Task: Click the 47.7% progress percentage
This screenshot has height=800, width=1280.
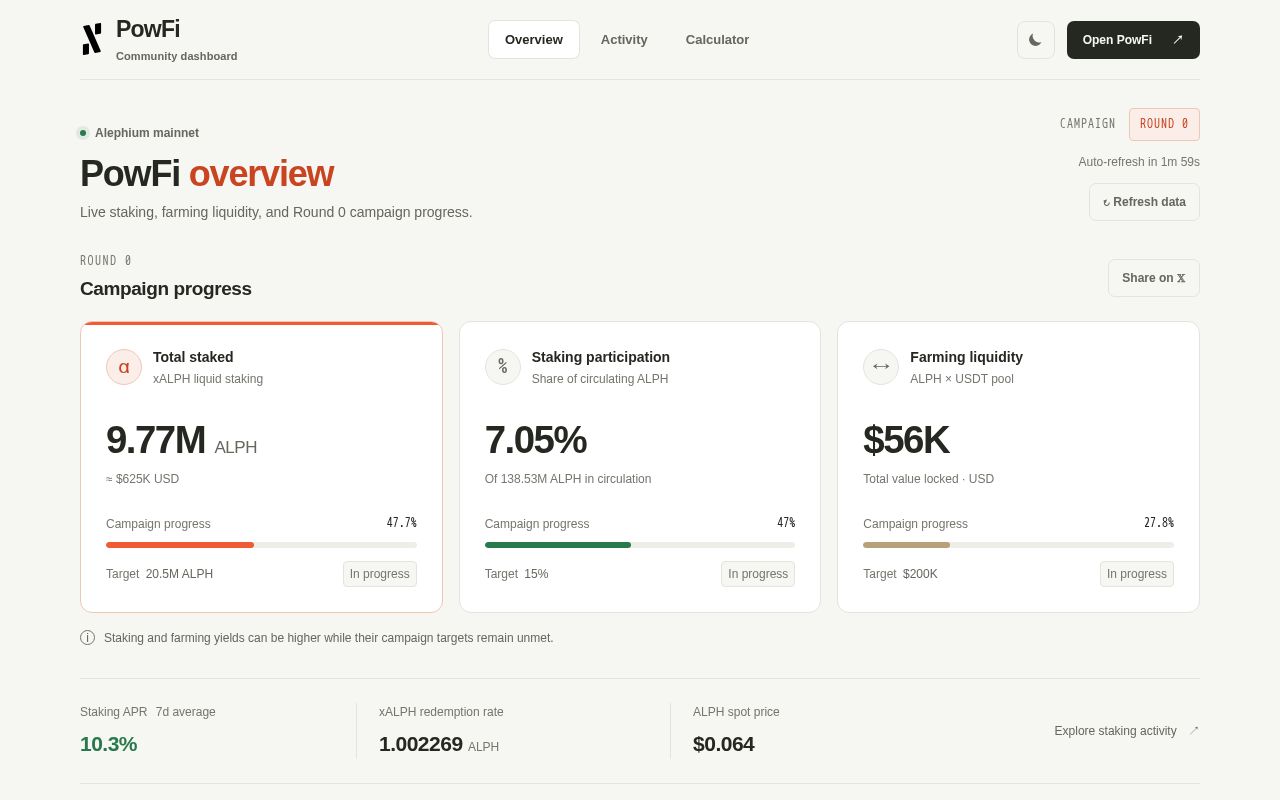Action: click(402, 523)
